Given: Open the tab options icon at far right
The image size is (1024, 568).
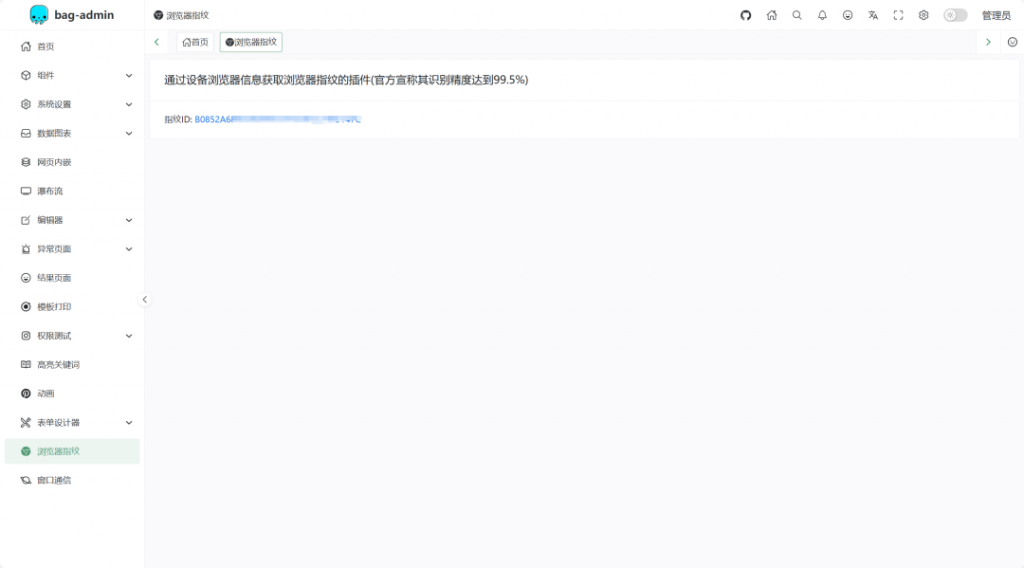Looking at the screenshot, I should coord(1012,42).
